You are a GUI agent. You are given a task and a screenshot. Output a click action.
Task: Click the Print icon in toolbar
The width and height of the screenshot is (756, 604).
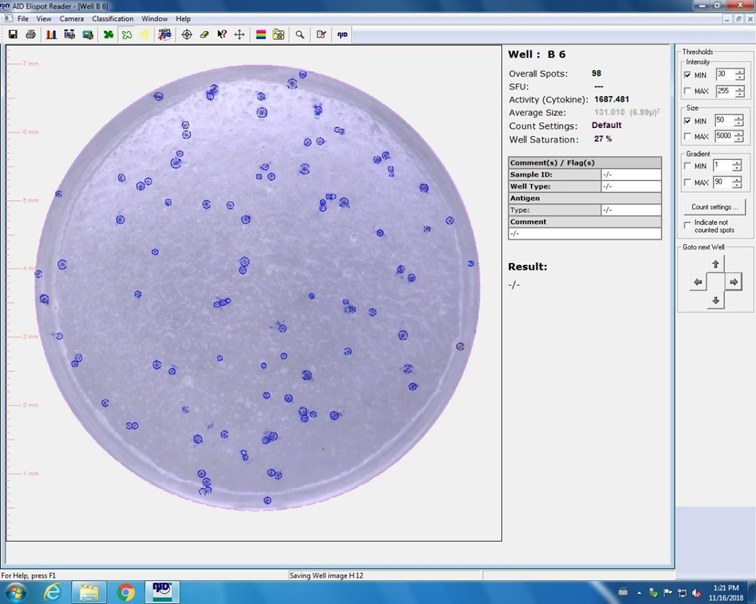pyautogui.click(x=31, y=34)
